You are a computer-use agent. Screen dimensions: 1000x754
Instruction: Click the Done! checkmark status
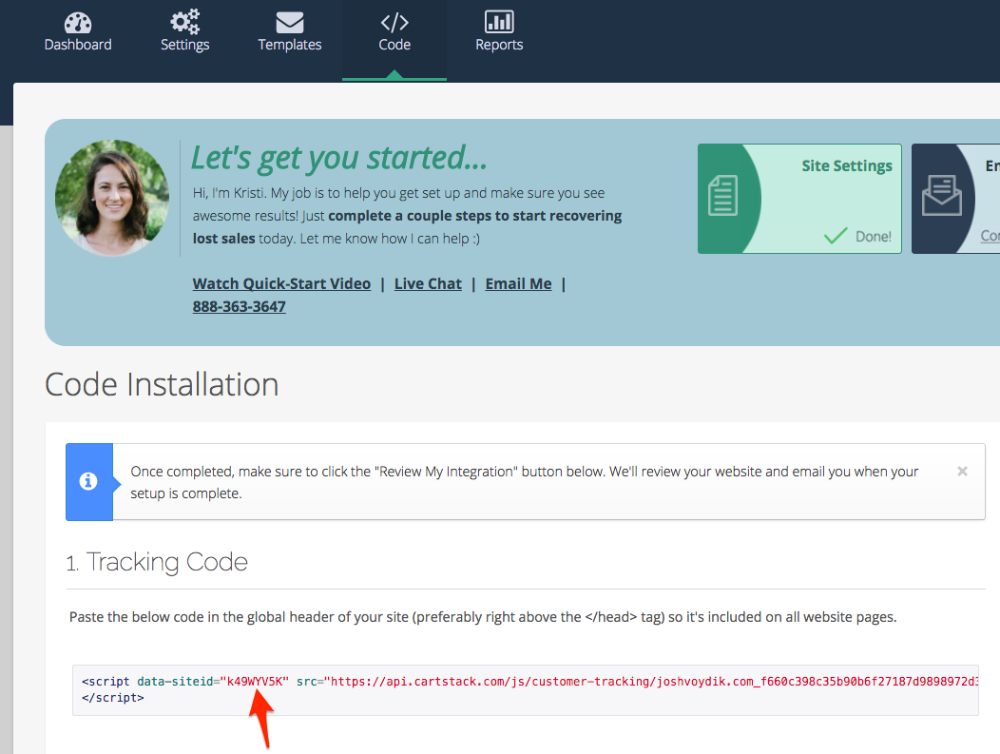pyautogui.click(x=857, y=236)
